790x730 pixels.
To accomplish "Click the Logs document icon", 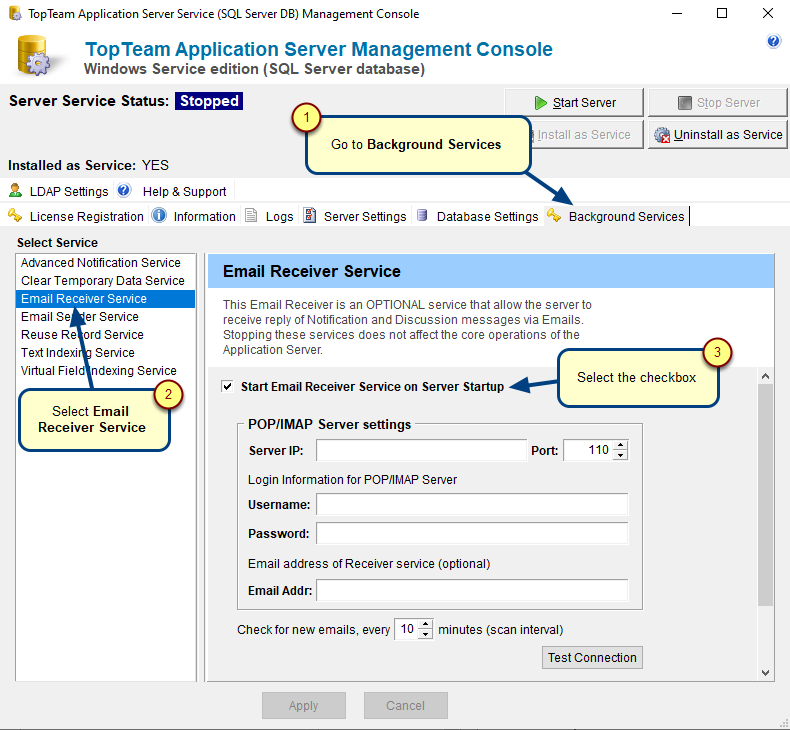I will 251,215.
